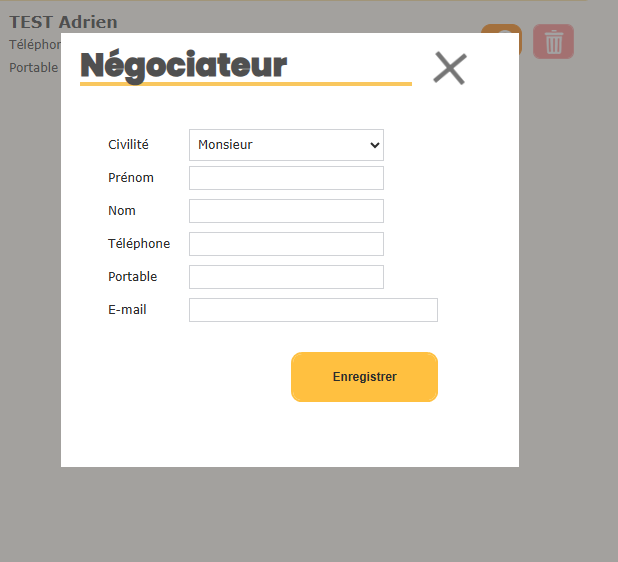
Task: Select the Téléphone input field in the form
Action: tap(286, 244)
